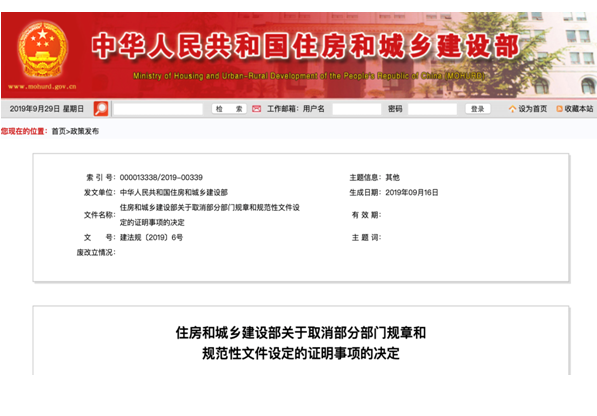This screenshot has width=597, height=416.
Task: Click the 您现在的位置 label
Action: 24,131
